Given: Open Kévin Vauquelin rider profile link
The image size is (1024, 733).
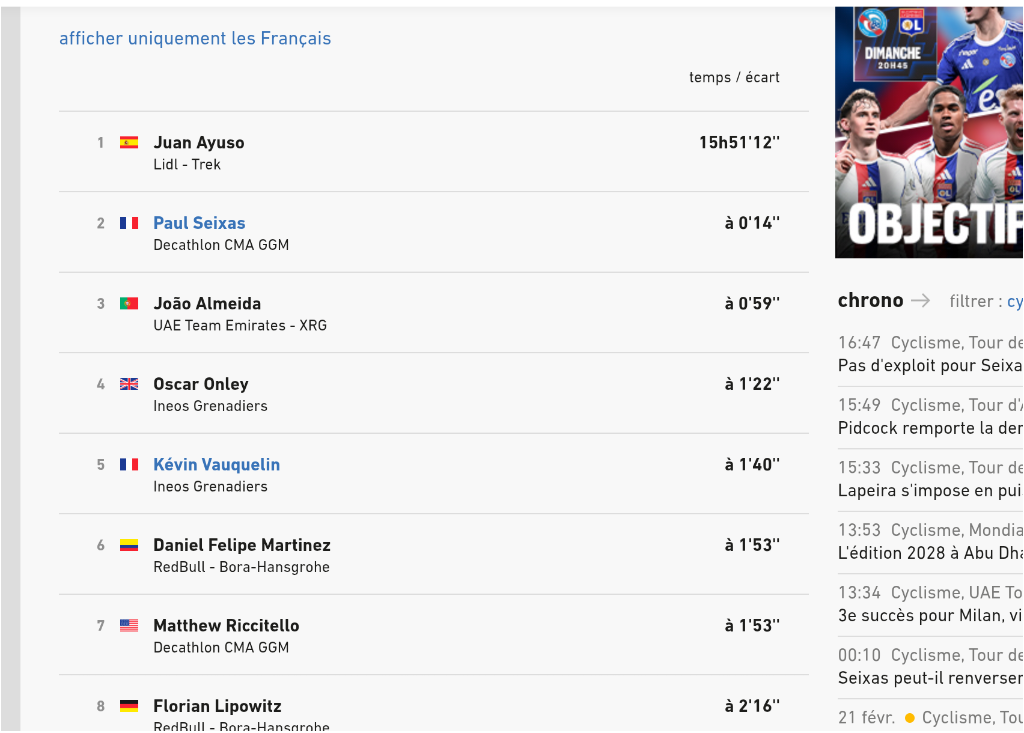Looking at the screenshot, I should tap(216, 465).
